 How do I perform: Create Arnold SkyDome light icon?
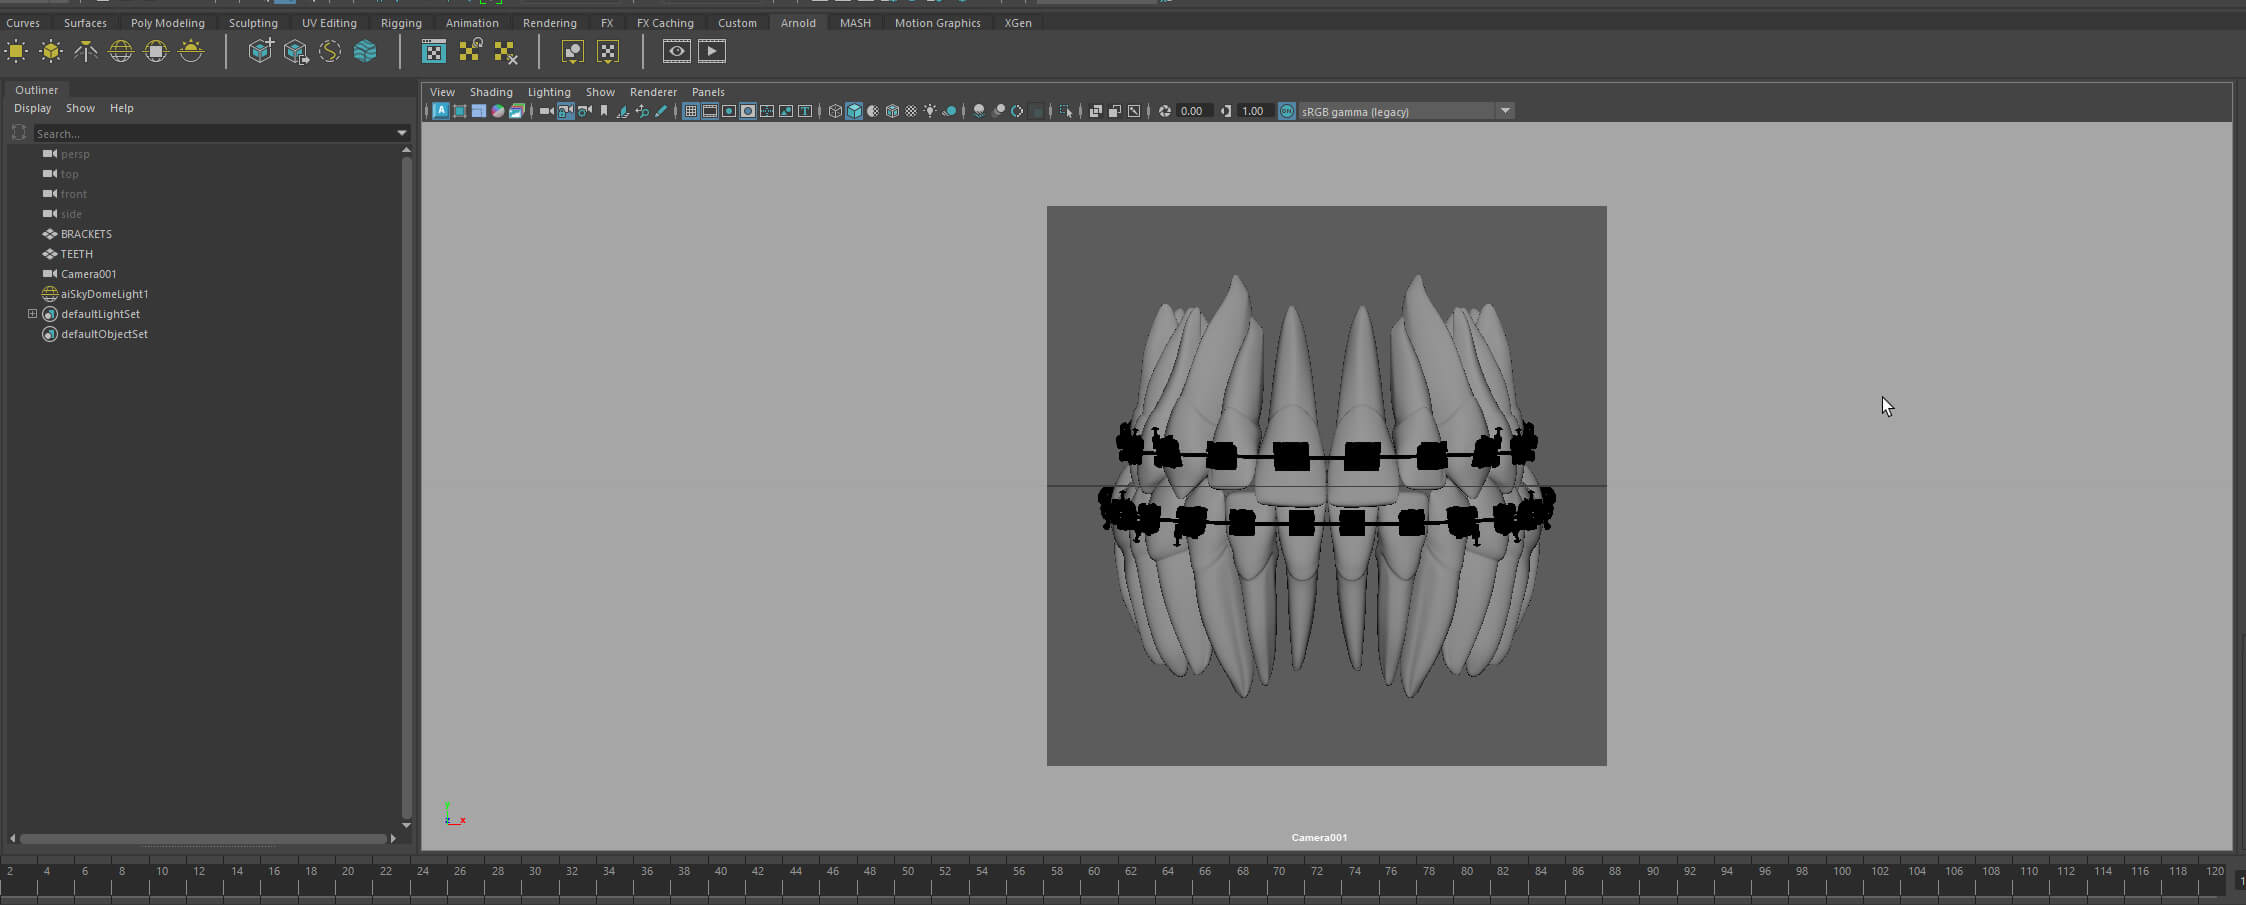click(121, 51)
